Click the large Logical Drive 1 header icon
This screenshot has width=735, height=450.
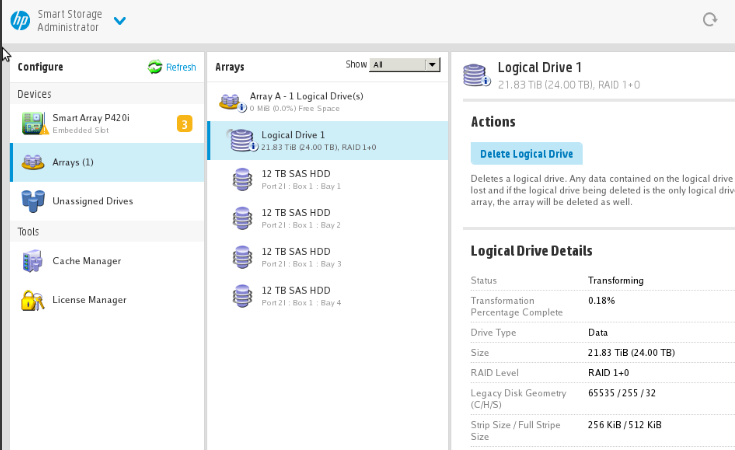(x=476, y=75)
